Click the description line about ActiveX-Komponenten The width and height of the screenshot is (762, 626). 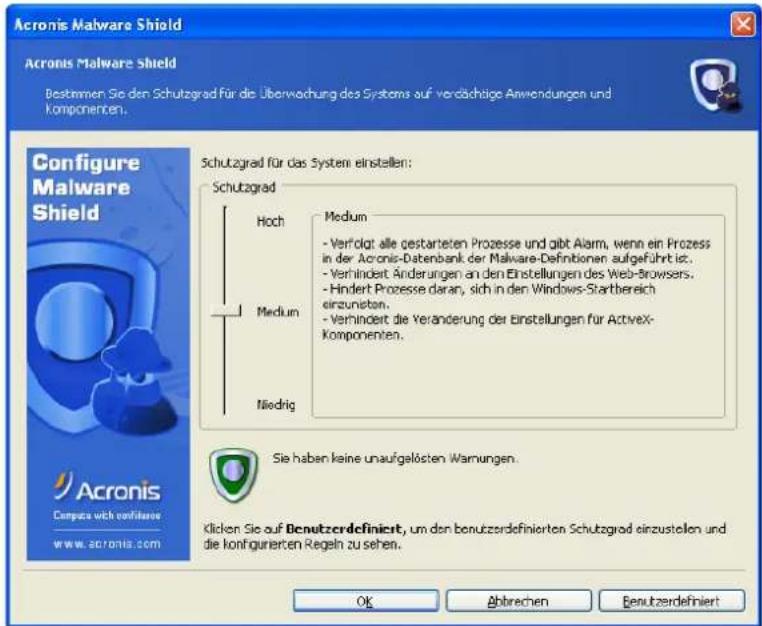pos(488,327)
